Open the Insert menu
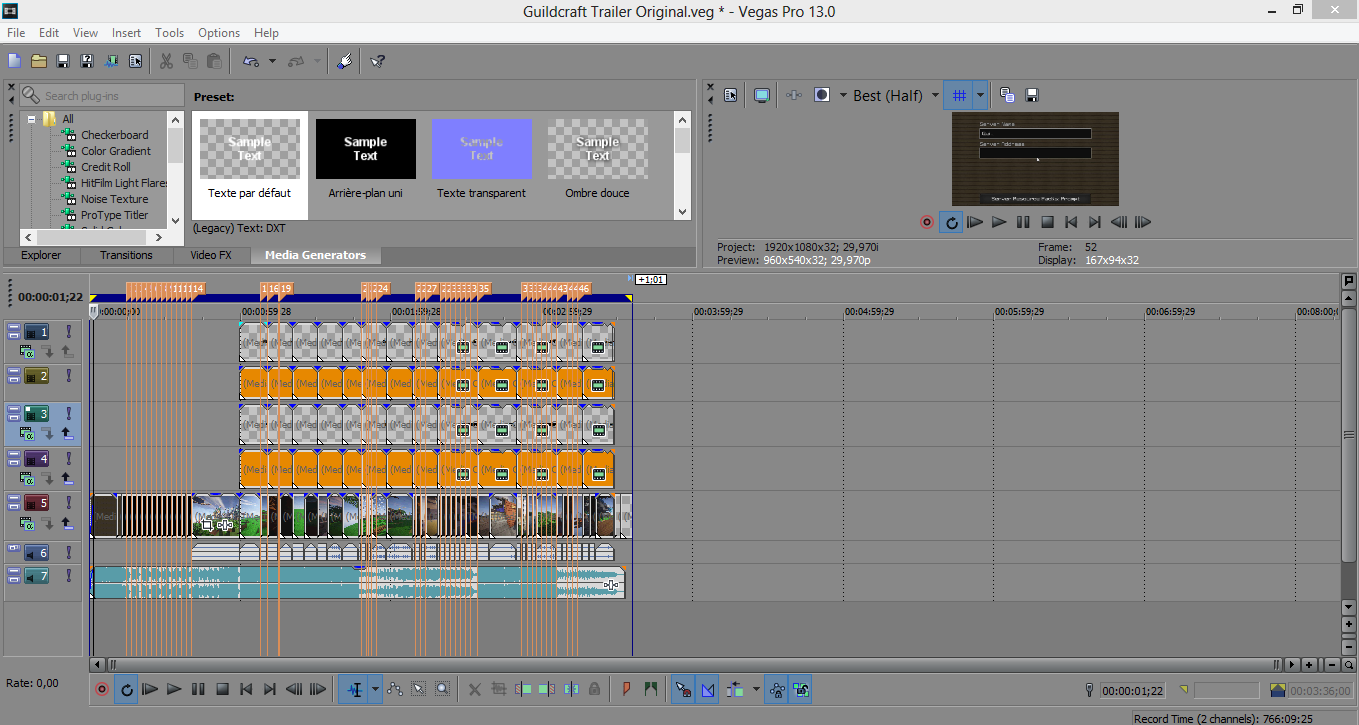The image size is (1359, 725). (126, 33)
